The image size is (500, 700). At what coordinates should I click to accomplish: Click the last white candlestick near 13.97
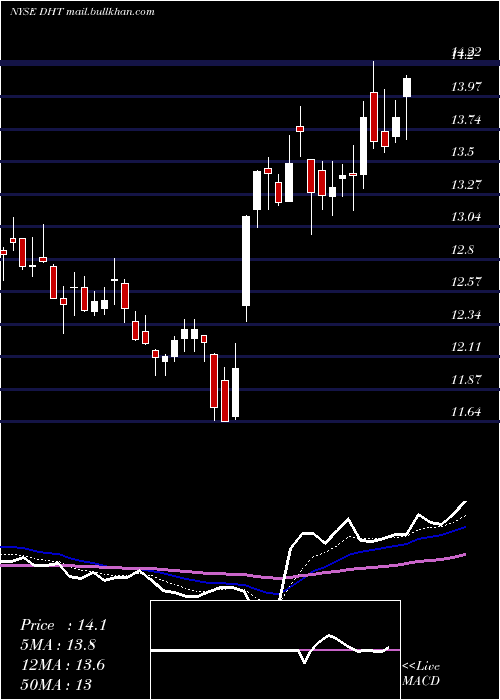407,87
